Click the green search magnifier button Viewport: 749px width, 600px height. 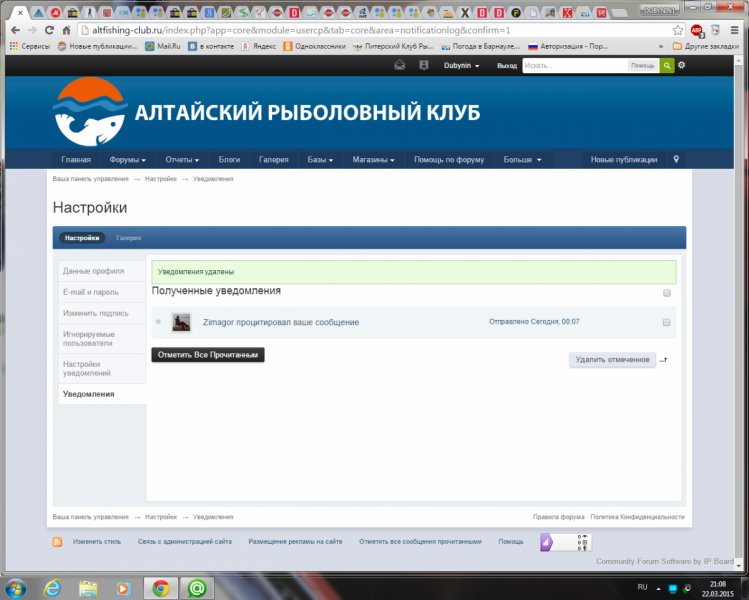pos(666,65)
